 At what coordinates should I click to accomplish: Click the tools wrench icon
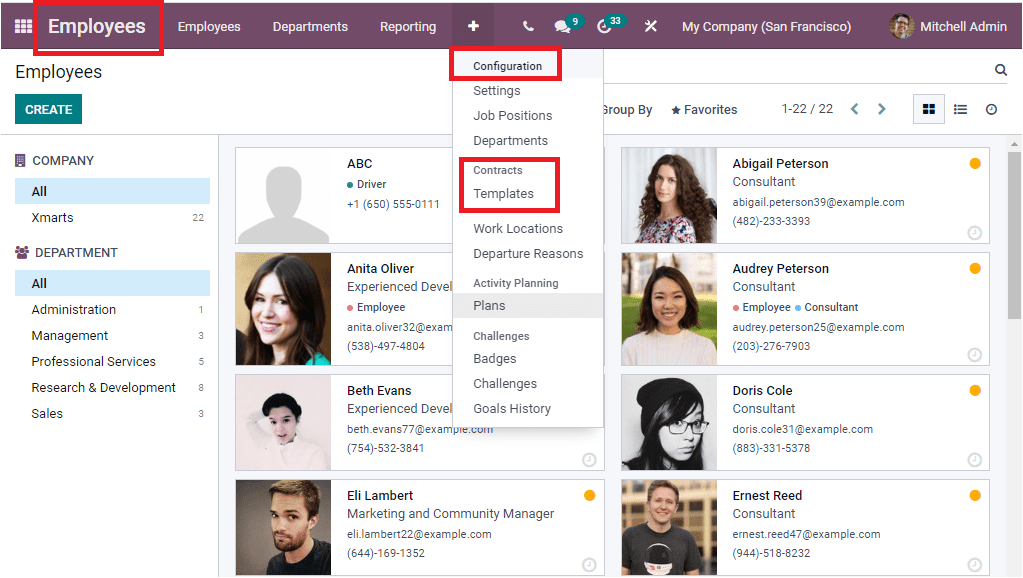[649, 26]
